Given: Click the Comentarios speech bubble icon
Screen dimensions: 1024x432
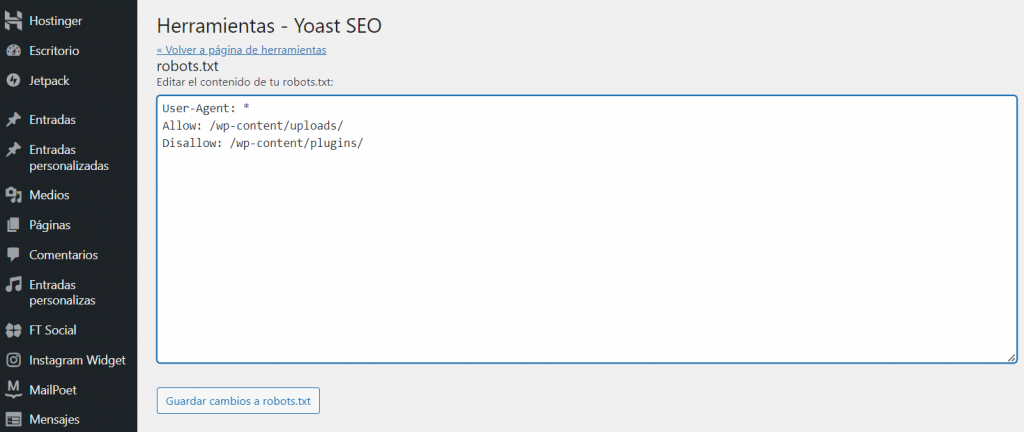Looking at the screenshot, I should tap(14, 255).
